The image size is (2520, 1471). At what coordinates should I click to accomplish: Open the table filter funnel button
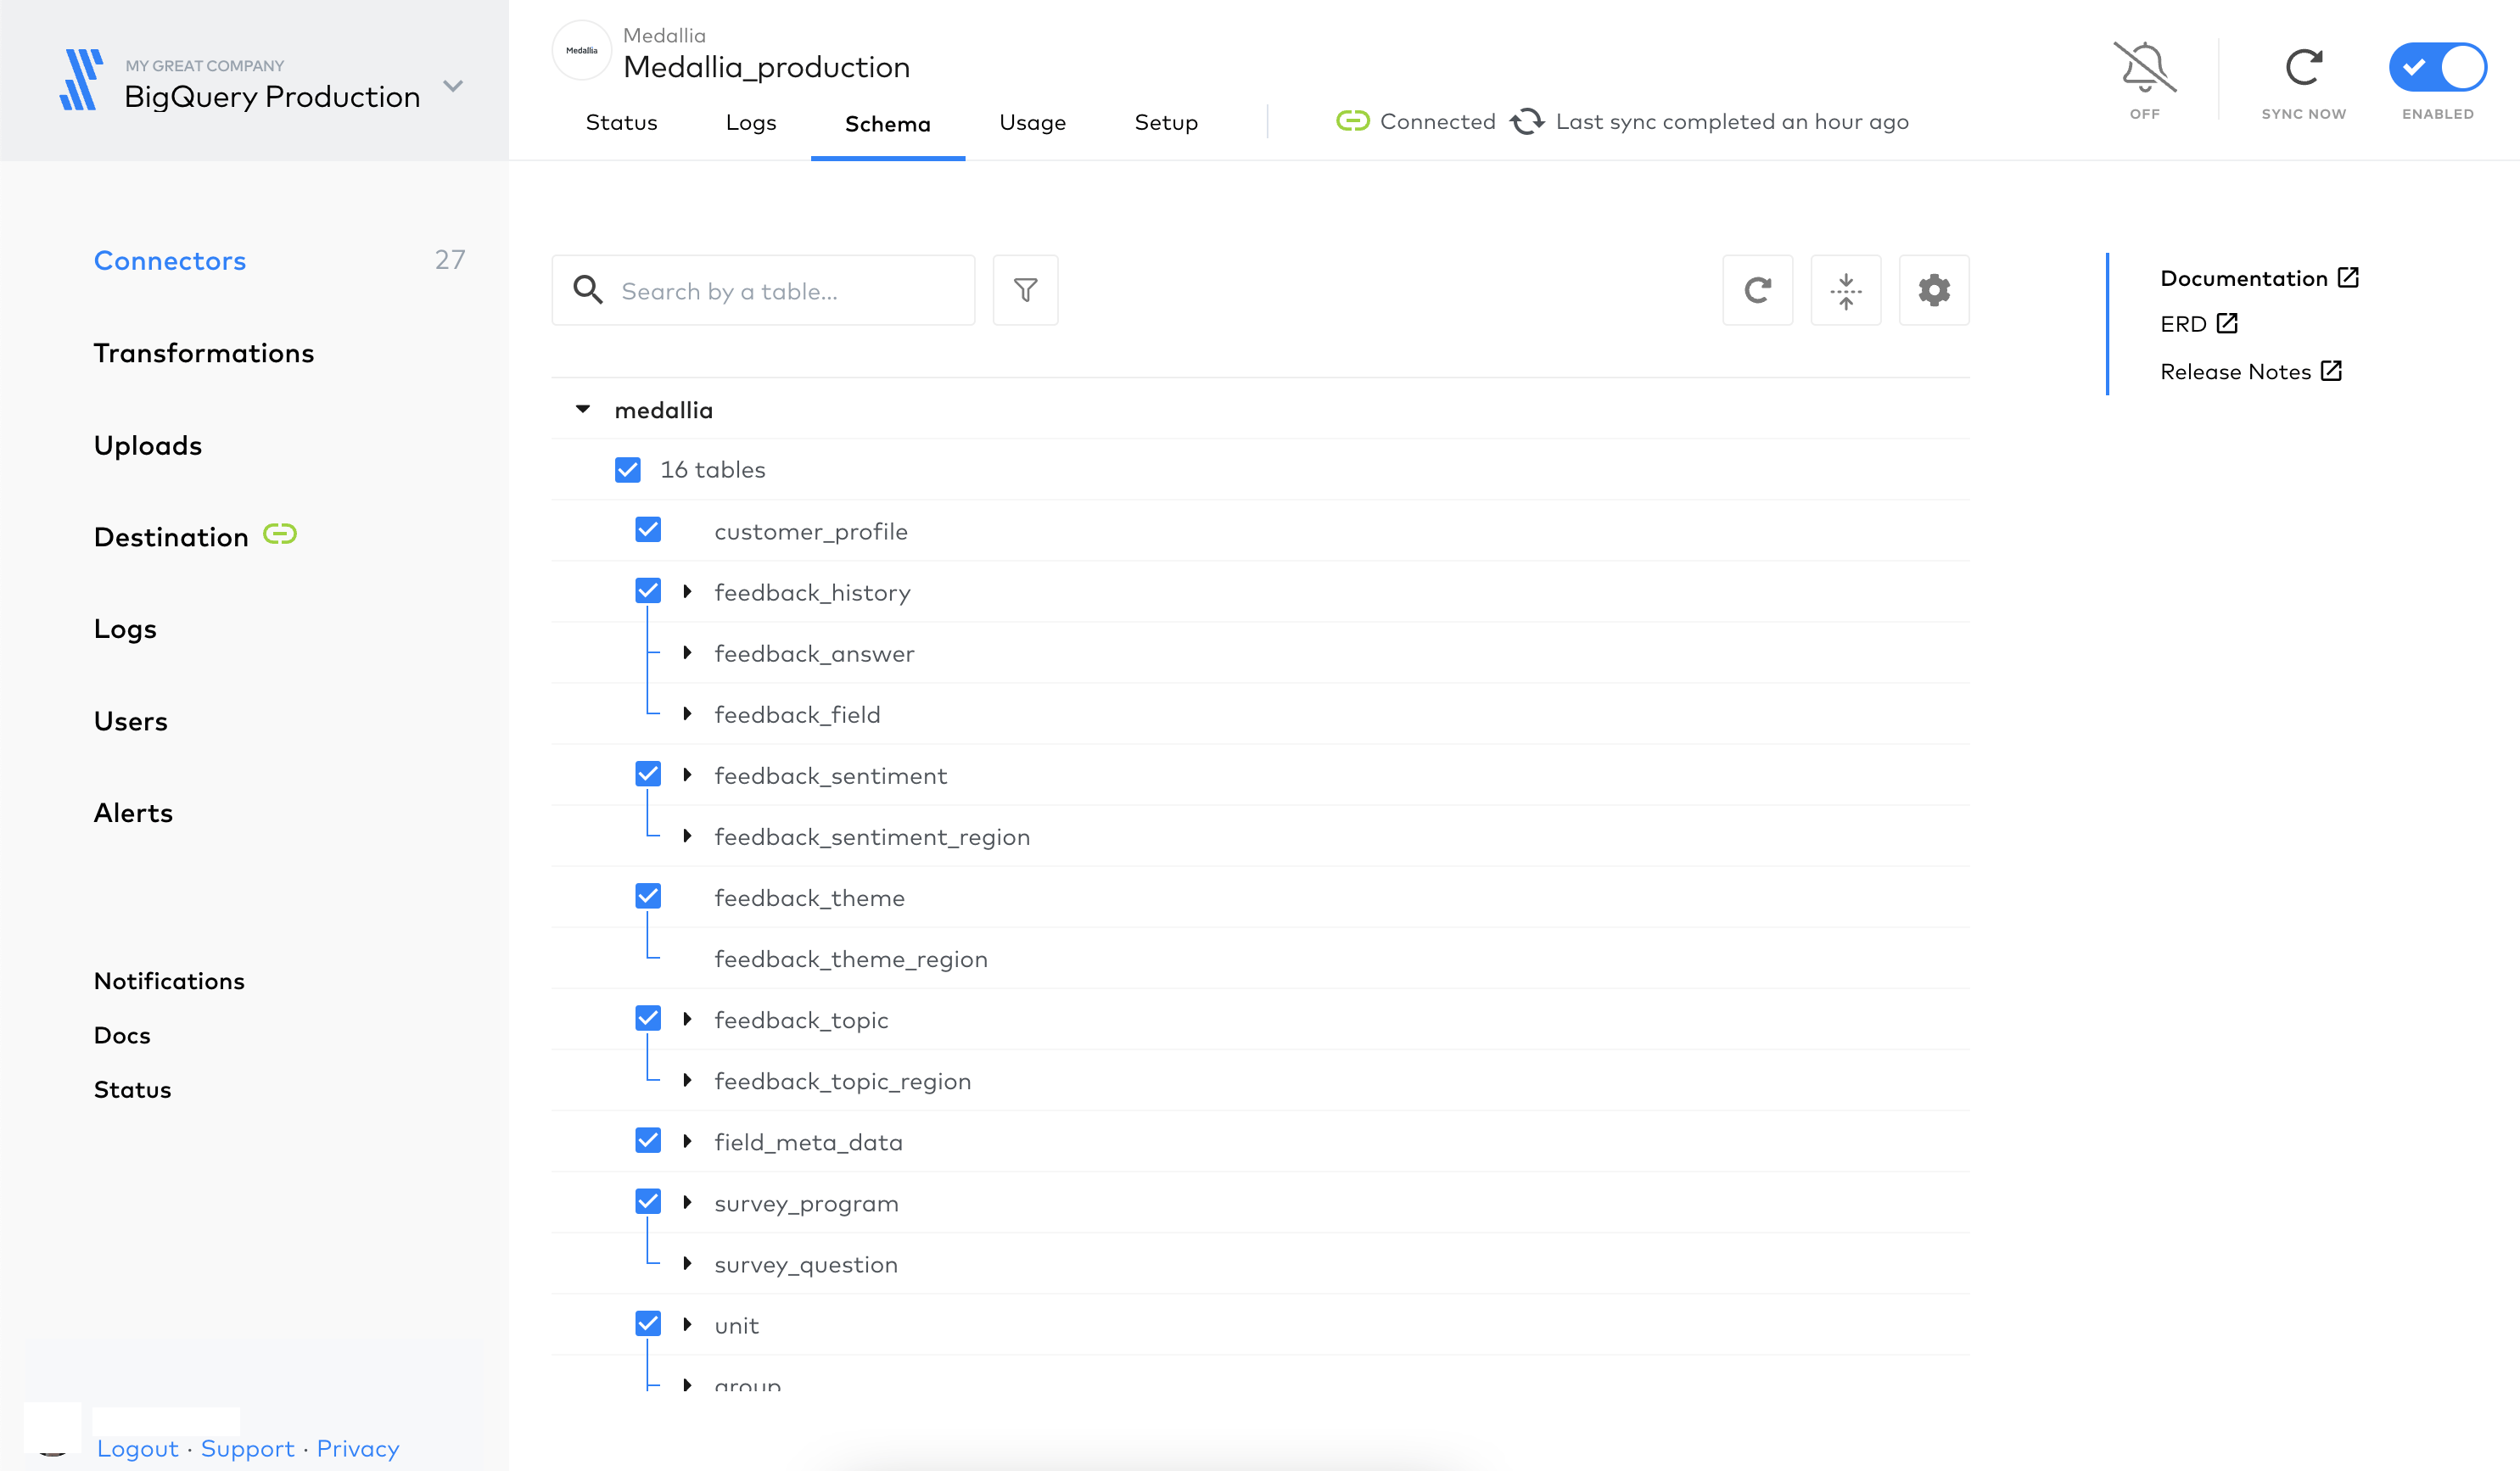pyautogui.click(x=1025, y=290)
